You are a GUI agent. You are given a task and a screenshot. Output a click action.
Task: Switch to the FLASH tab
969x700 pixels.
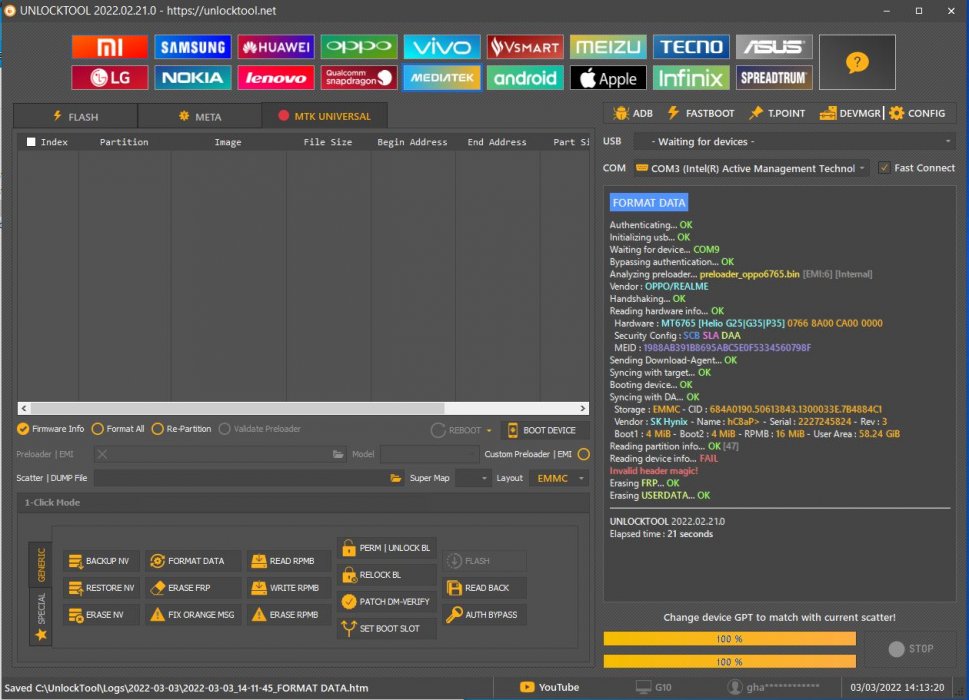tap(75, 116)
